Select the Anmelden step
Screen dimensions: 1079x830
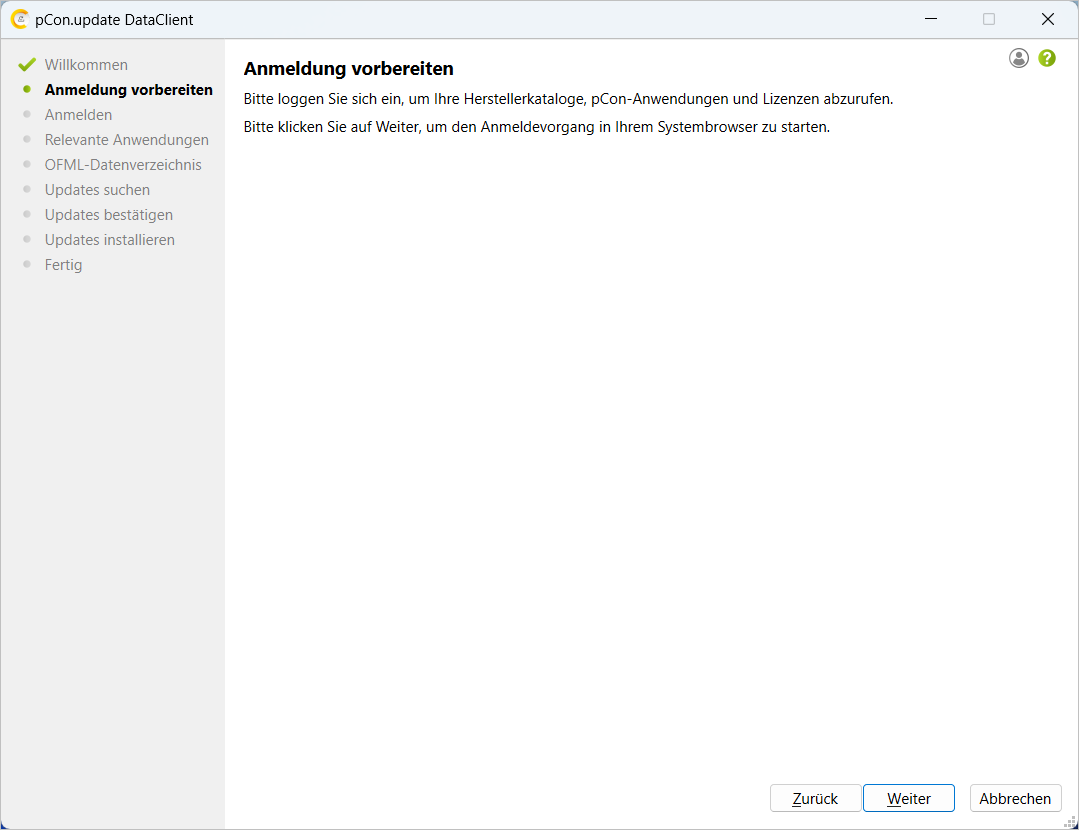pos(78,115)
